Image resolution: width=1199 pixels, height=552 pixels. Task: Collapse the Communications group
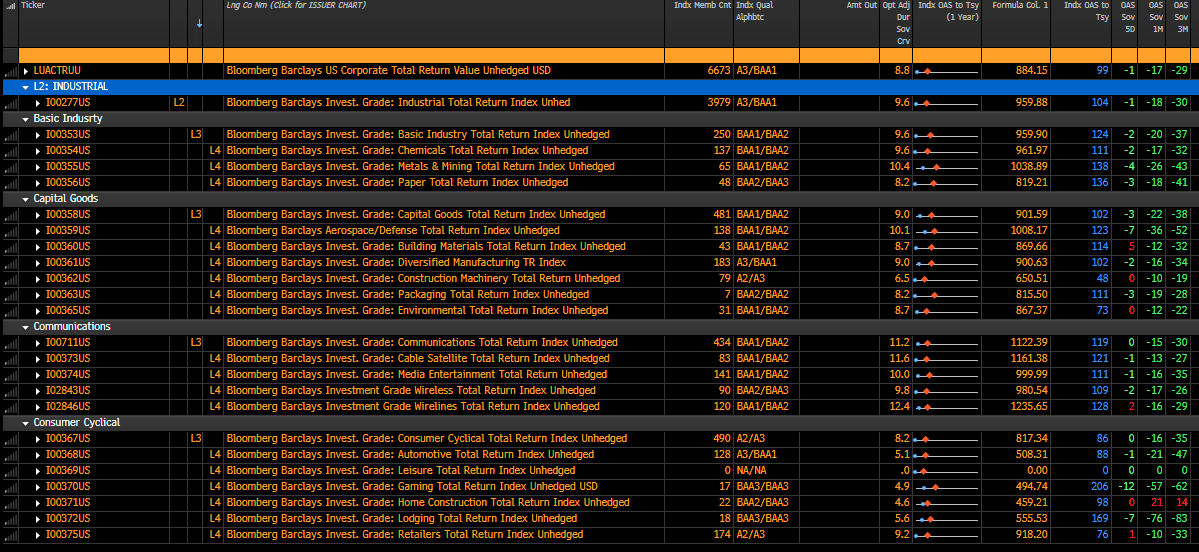[25, 327]
